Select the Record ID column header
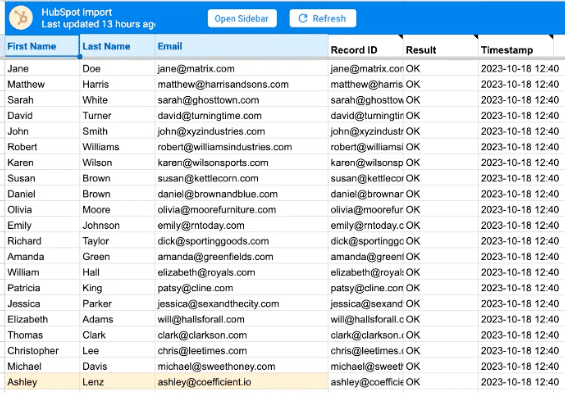Viewport: 565px width, 393px height. [366, 46]
